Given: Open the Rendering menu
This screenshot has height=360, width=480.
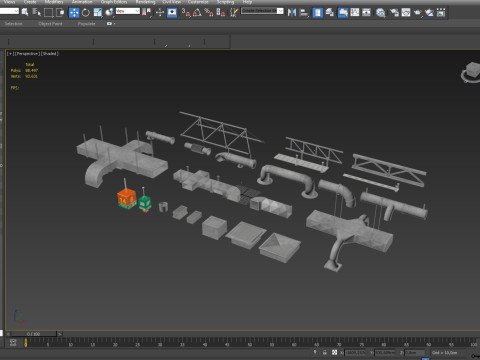Looking at the screenshot, I should (145, 2).
